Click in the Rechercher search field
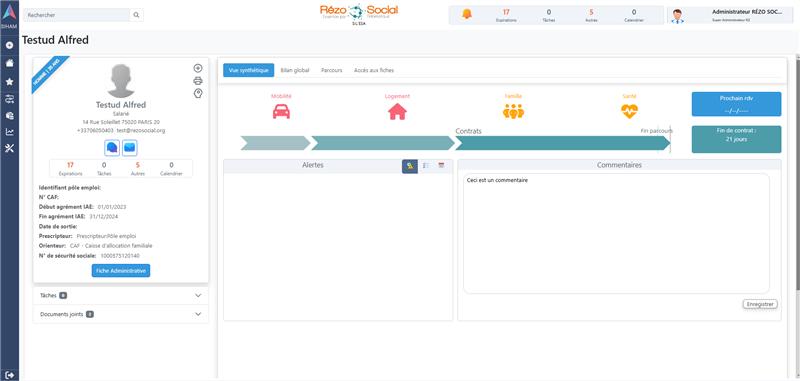Viewport: 800px width, 381px height. click(77, 15)
